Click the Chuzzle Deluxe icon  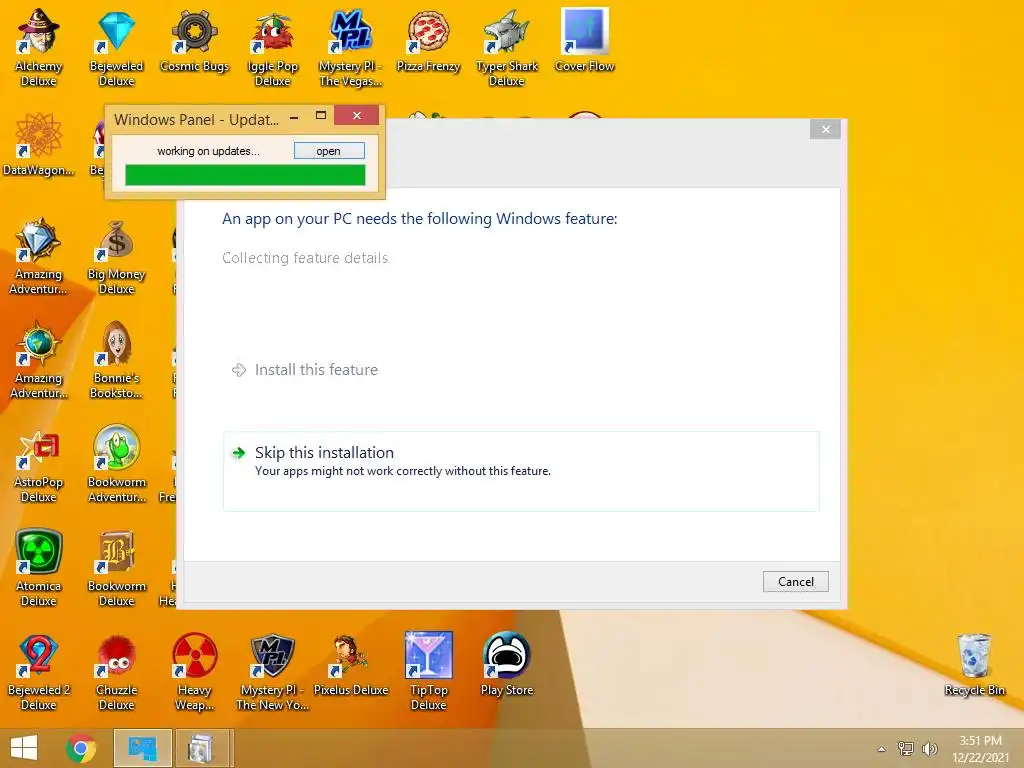click(x=116, y=671)
